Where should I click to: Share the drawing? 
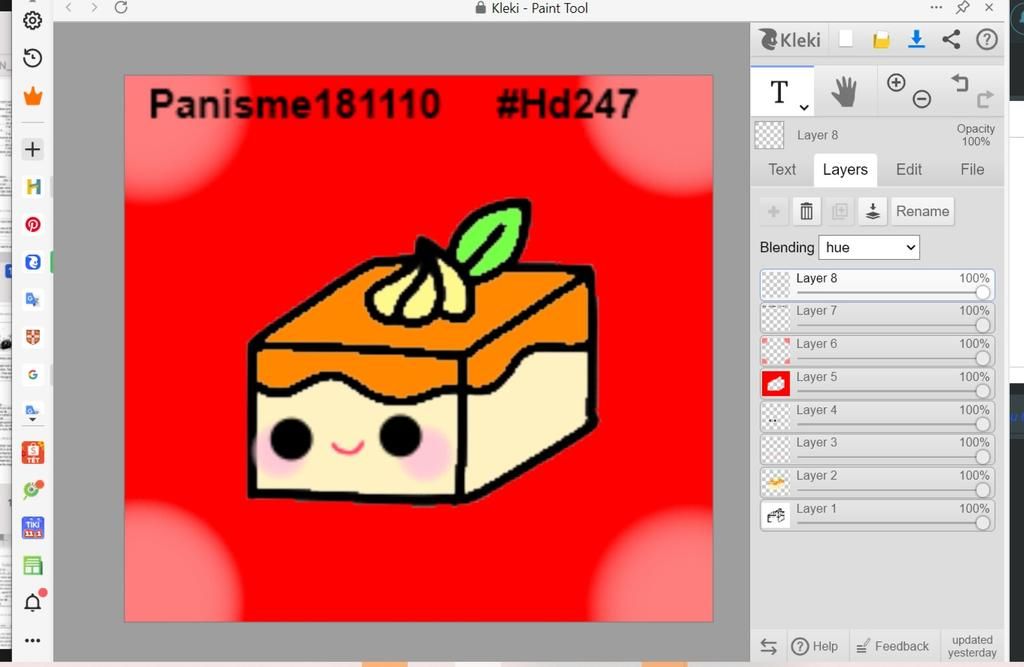pos(952,39)
